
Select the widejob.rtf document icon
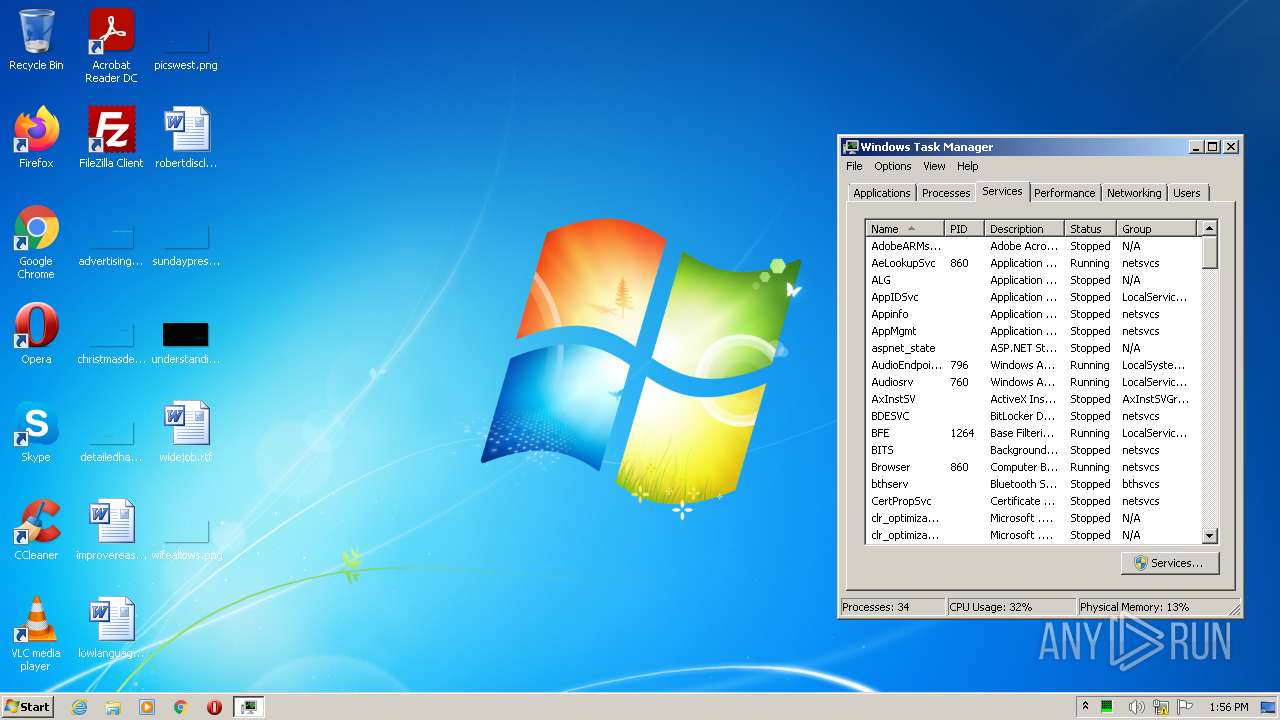186,432
